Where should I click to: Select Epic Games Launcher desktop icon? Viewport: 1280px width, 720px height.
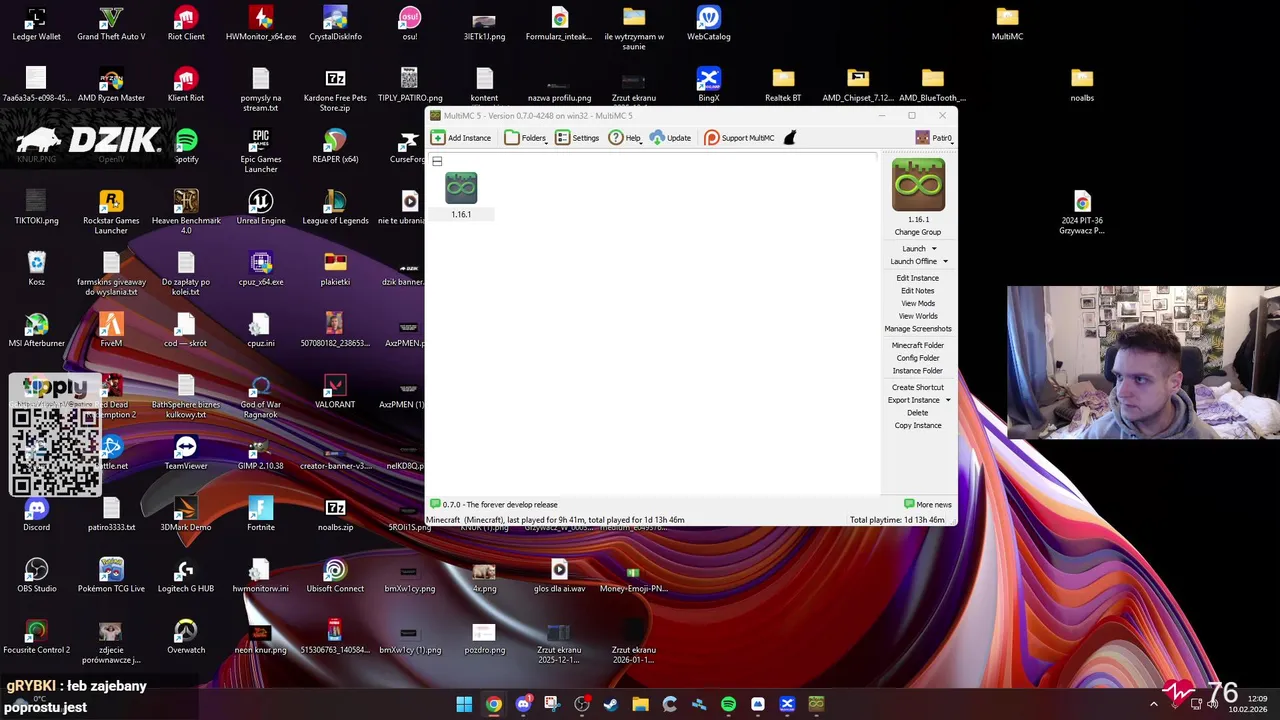(x=261, y=150)
